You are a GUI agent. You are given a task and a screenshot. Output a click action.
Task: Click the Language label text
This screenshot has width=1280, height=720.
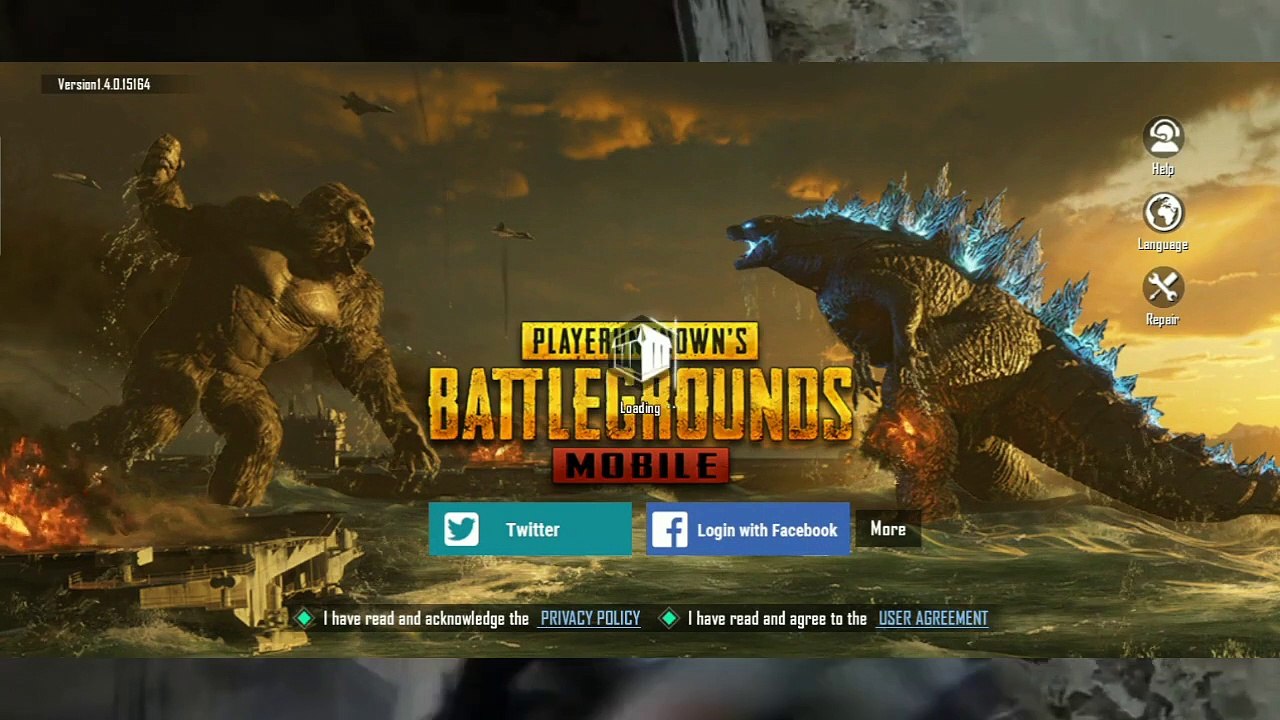coord(1163,245)
